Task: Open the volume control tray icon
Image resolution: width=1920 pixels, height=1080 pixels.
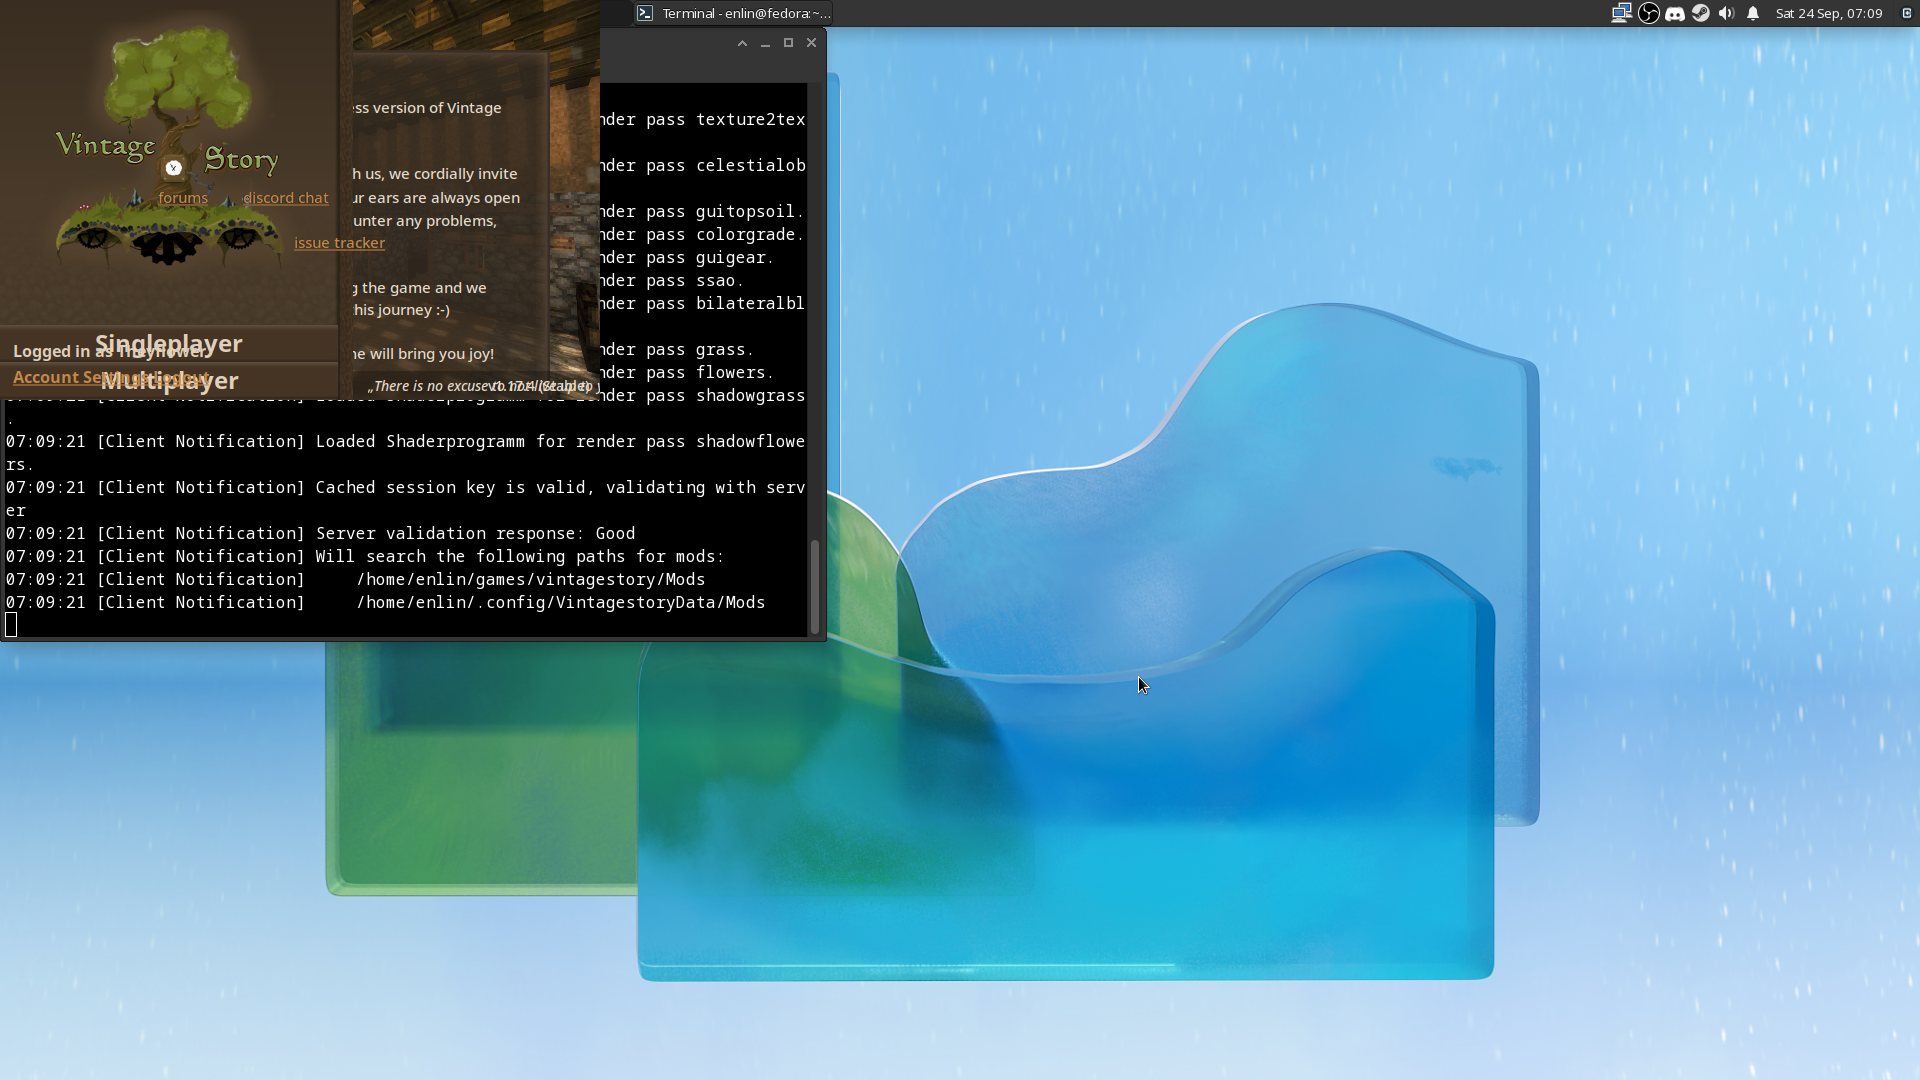Action: (x=1726, y=13)
